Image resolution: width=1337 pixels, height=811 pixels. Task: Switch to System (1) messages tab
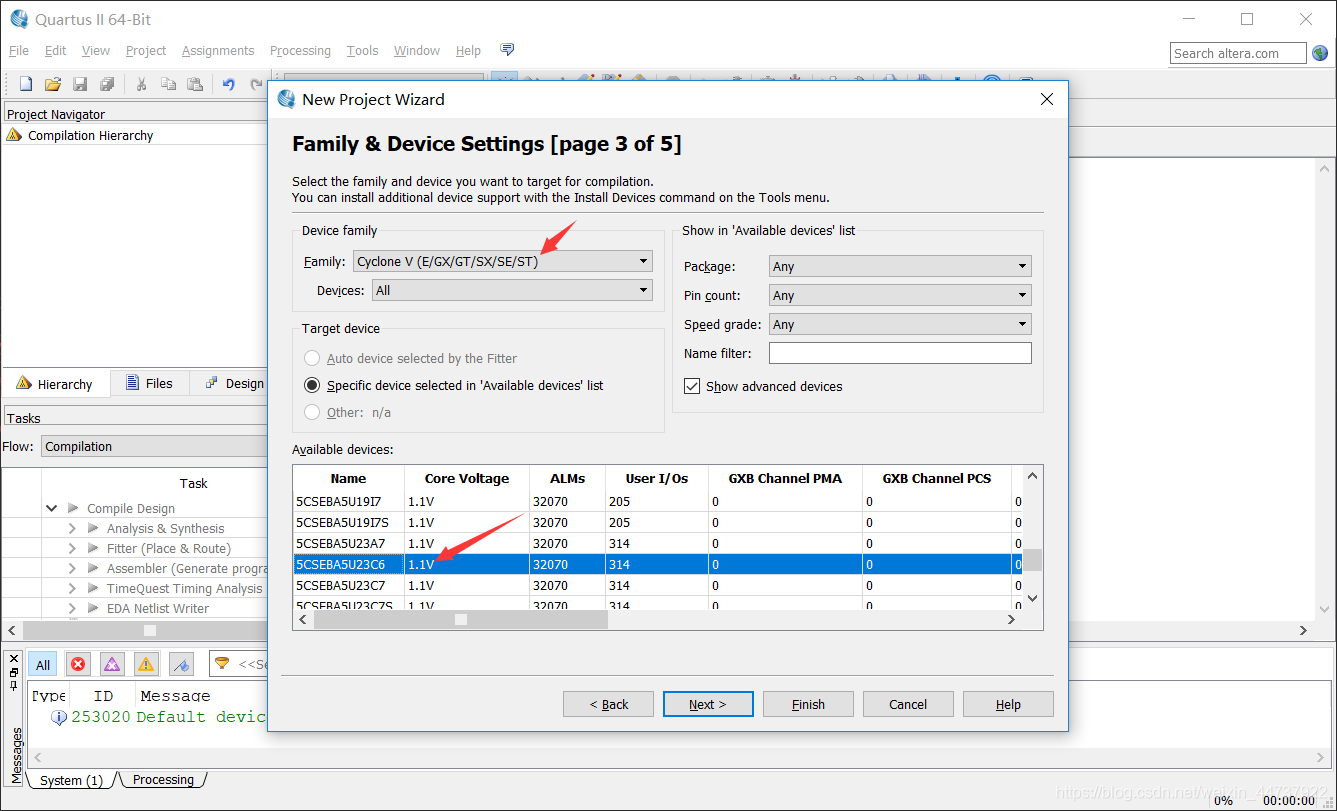click(71, 780)
